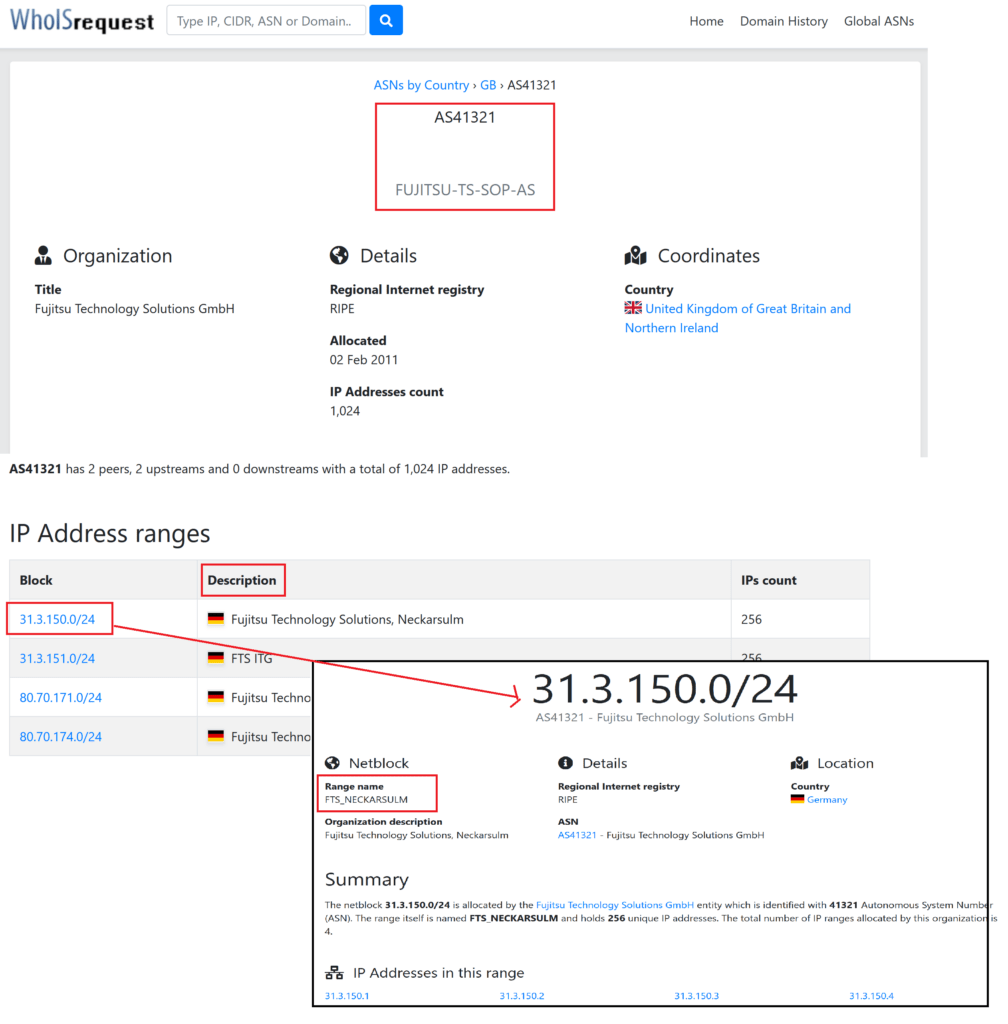Screen dimensions: 1008x1024
Task: Click German flag in FTS ITG row
Action: coord(215,658)
